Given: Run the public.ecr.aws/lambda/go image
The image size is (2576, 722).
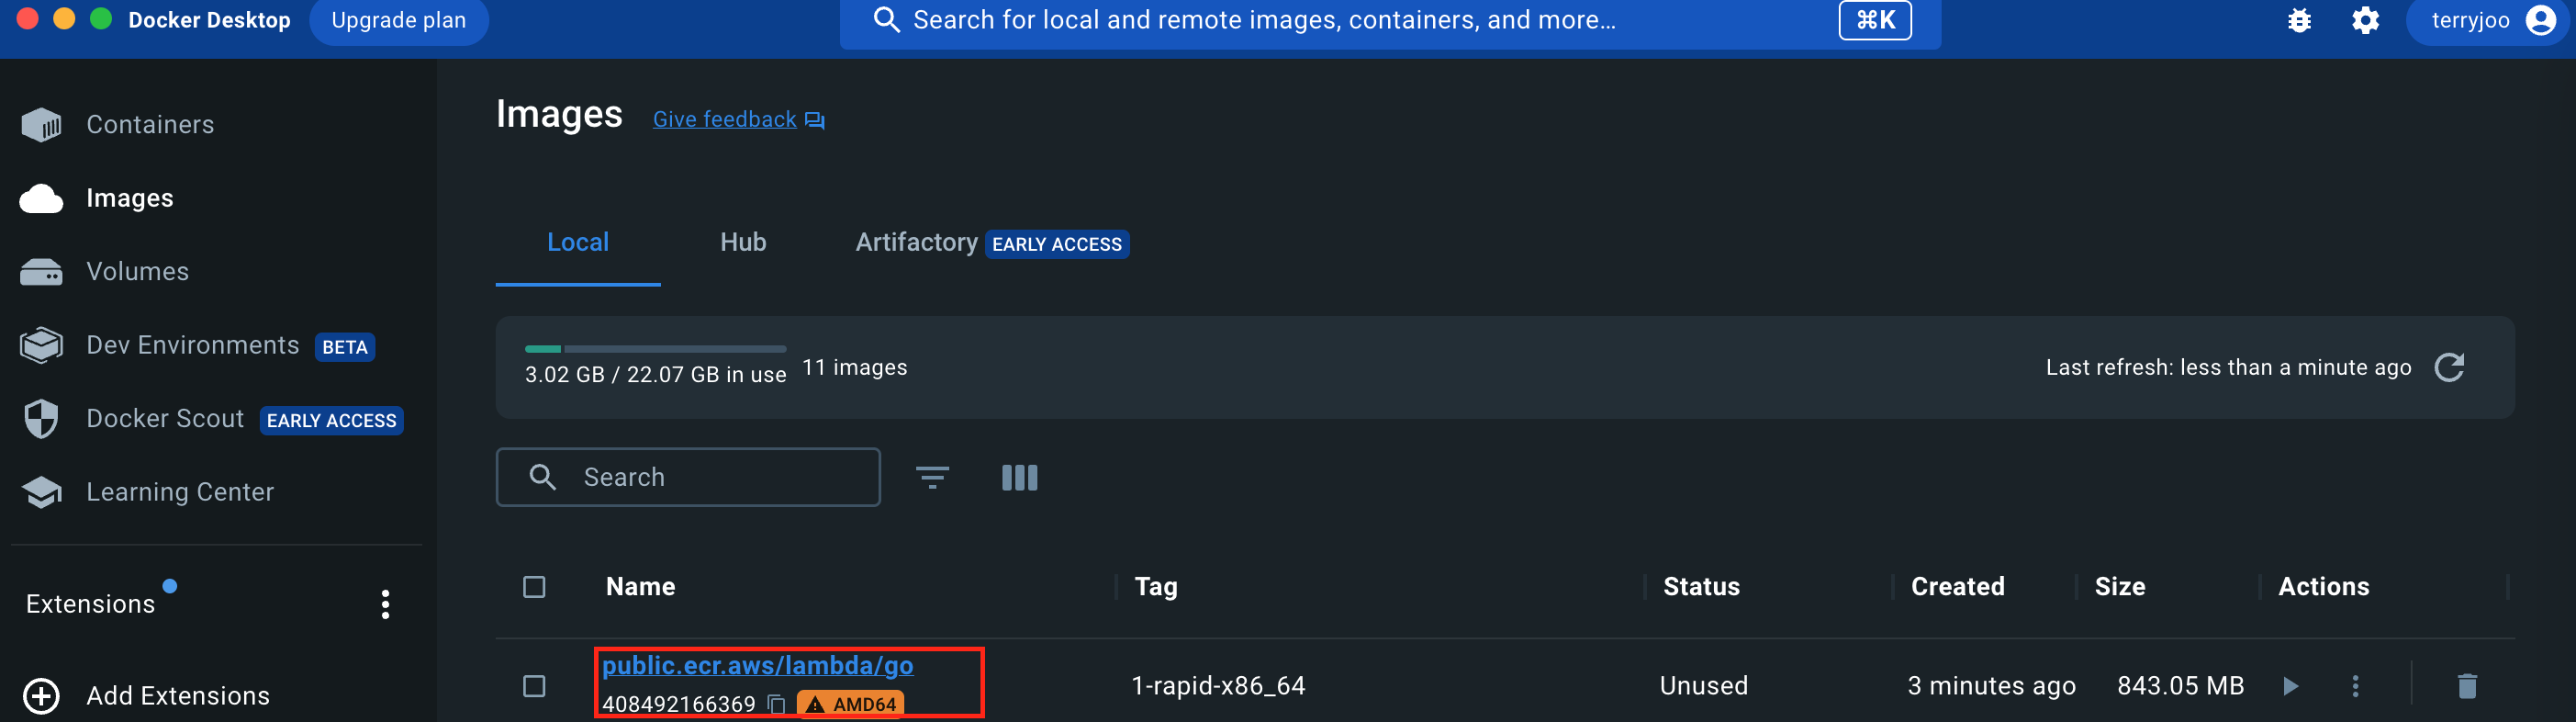Looking at the screenshot, I should click(2291, 686).
